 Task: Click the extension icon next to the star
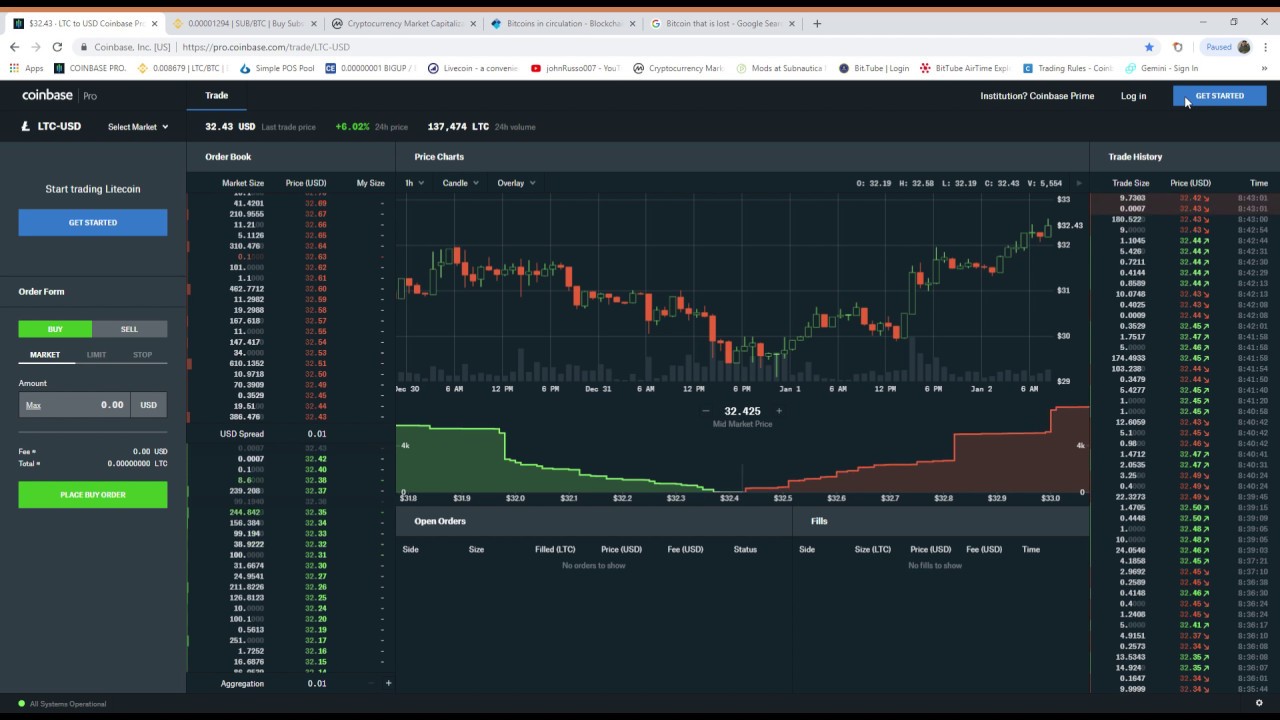1177,47
